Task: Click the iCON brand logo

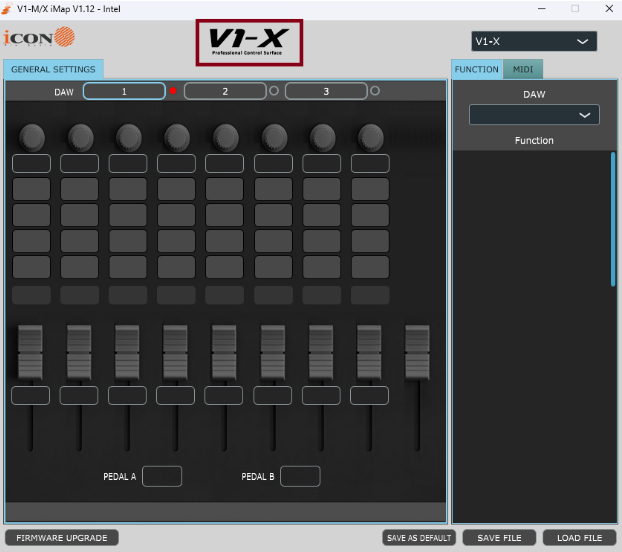Action: click(39, 37)
